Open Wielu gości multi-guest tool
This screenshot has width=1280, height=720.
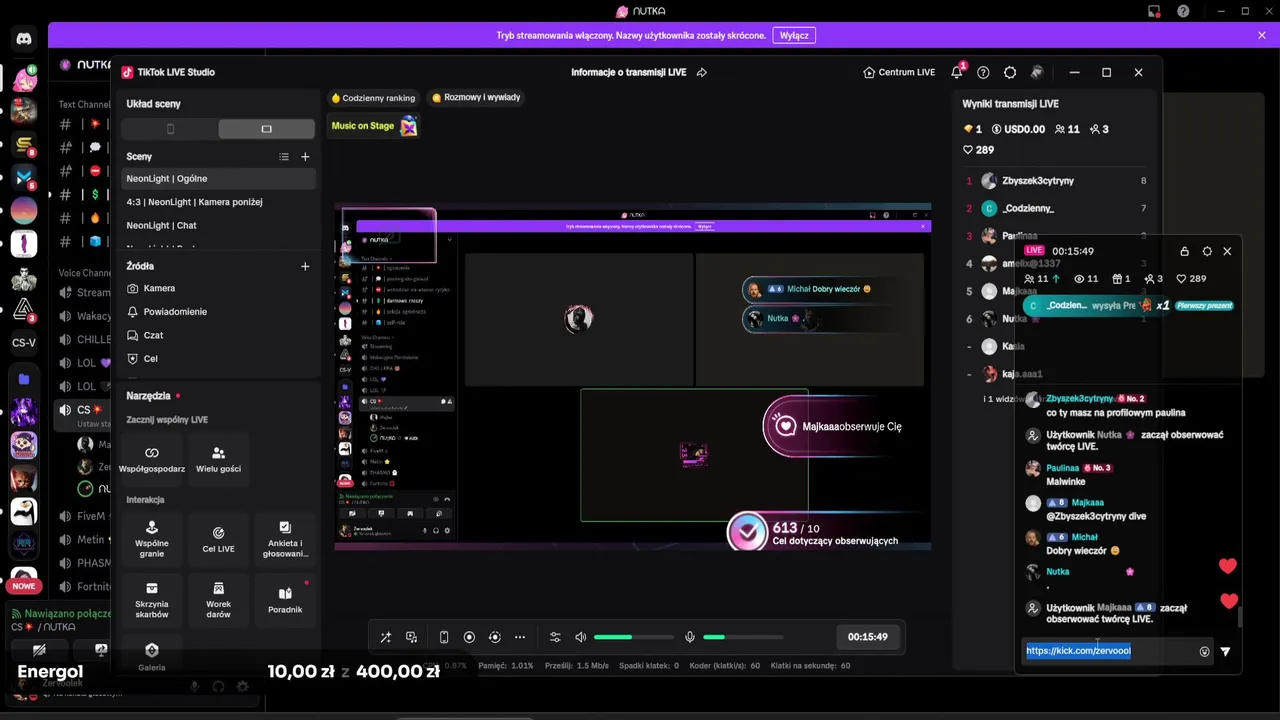[219, 460]
